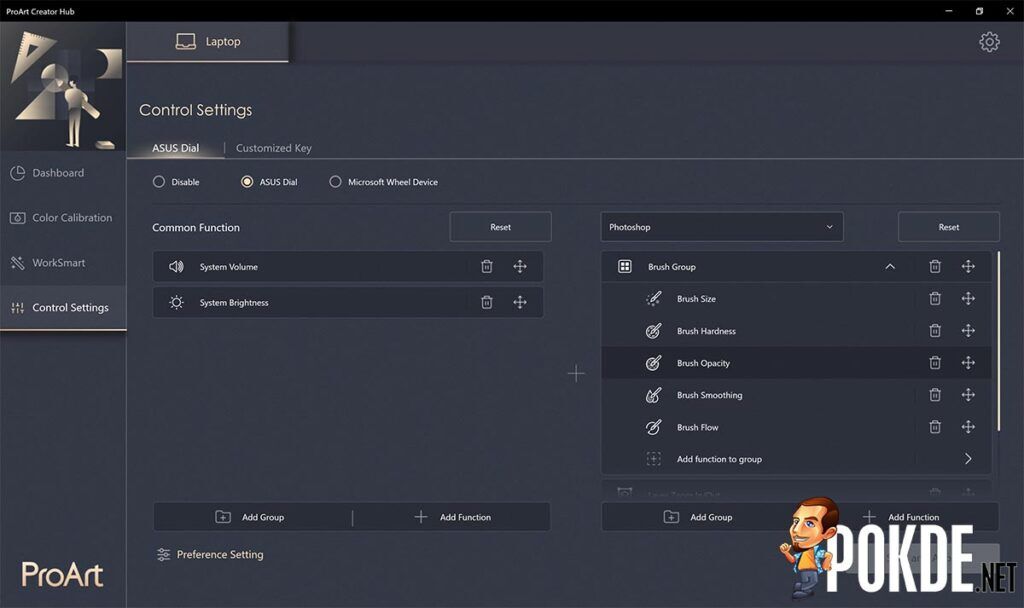Click the ProArt artwork thumbnail
Screen dimensions: 1024x608
pos(63,86)
